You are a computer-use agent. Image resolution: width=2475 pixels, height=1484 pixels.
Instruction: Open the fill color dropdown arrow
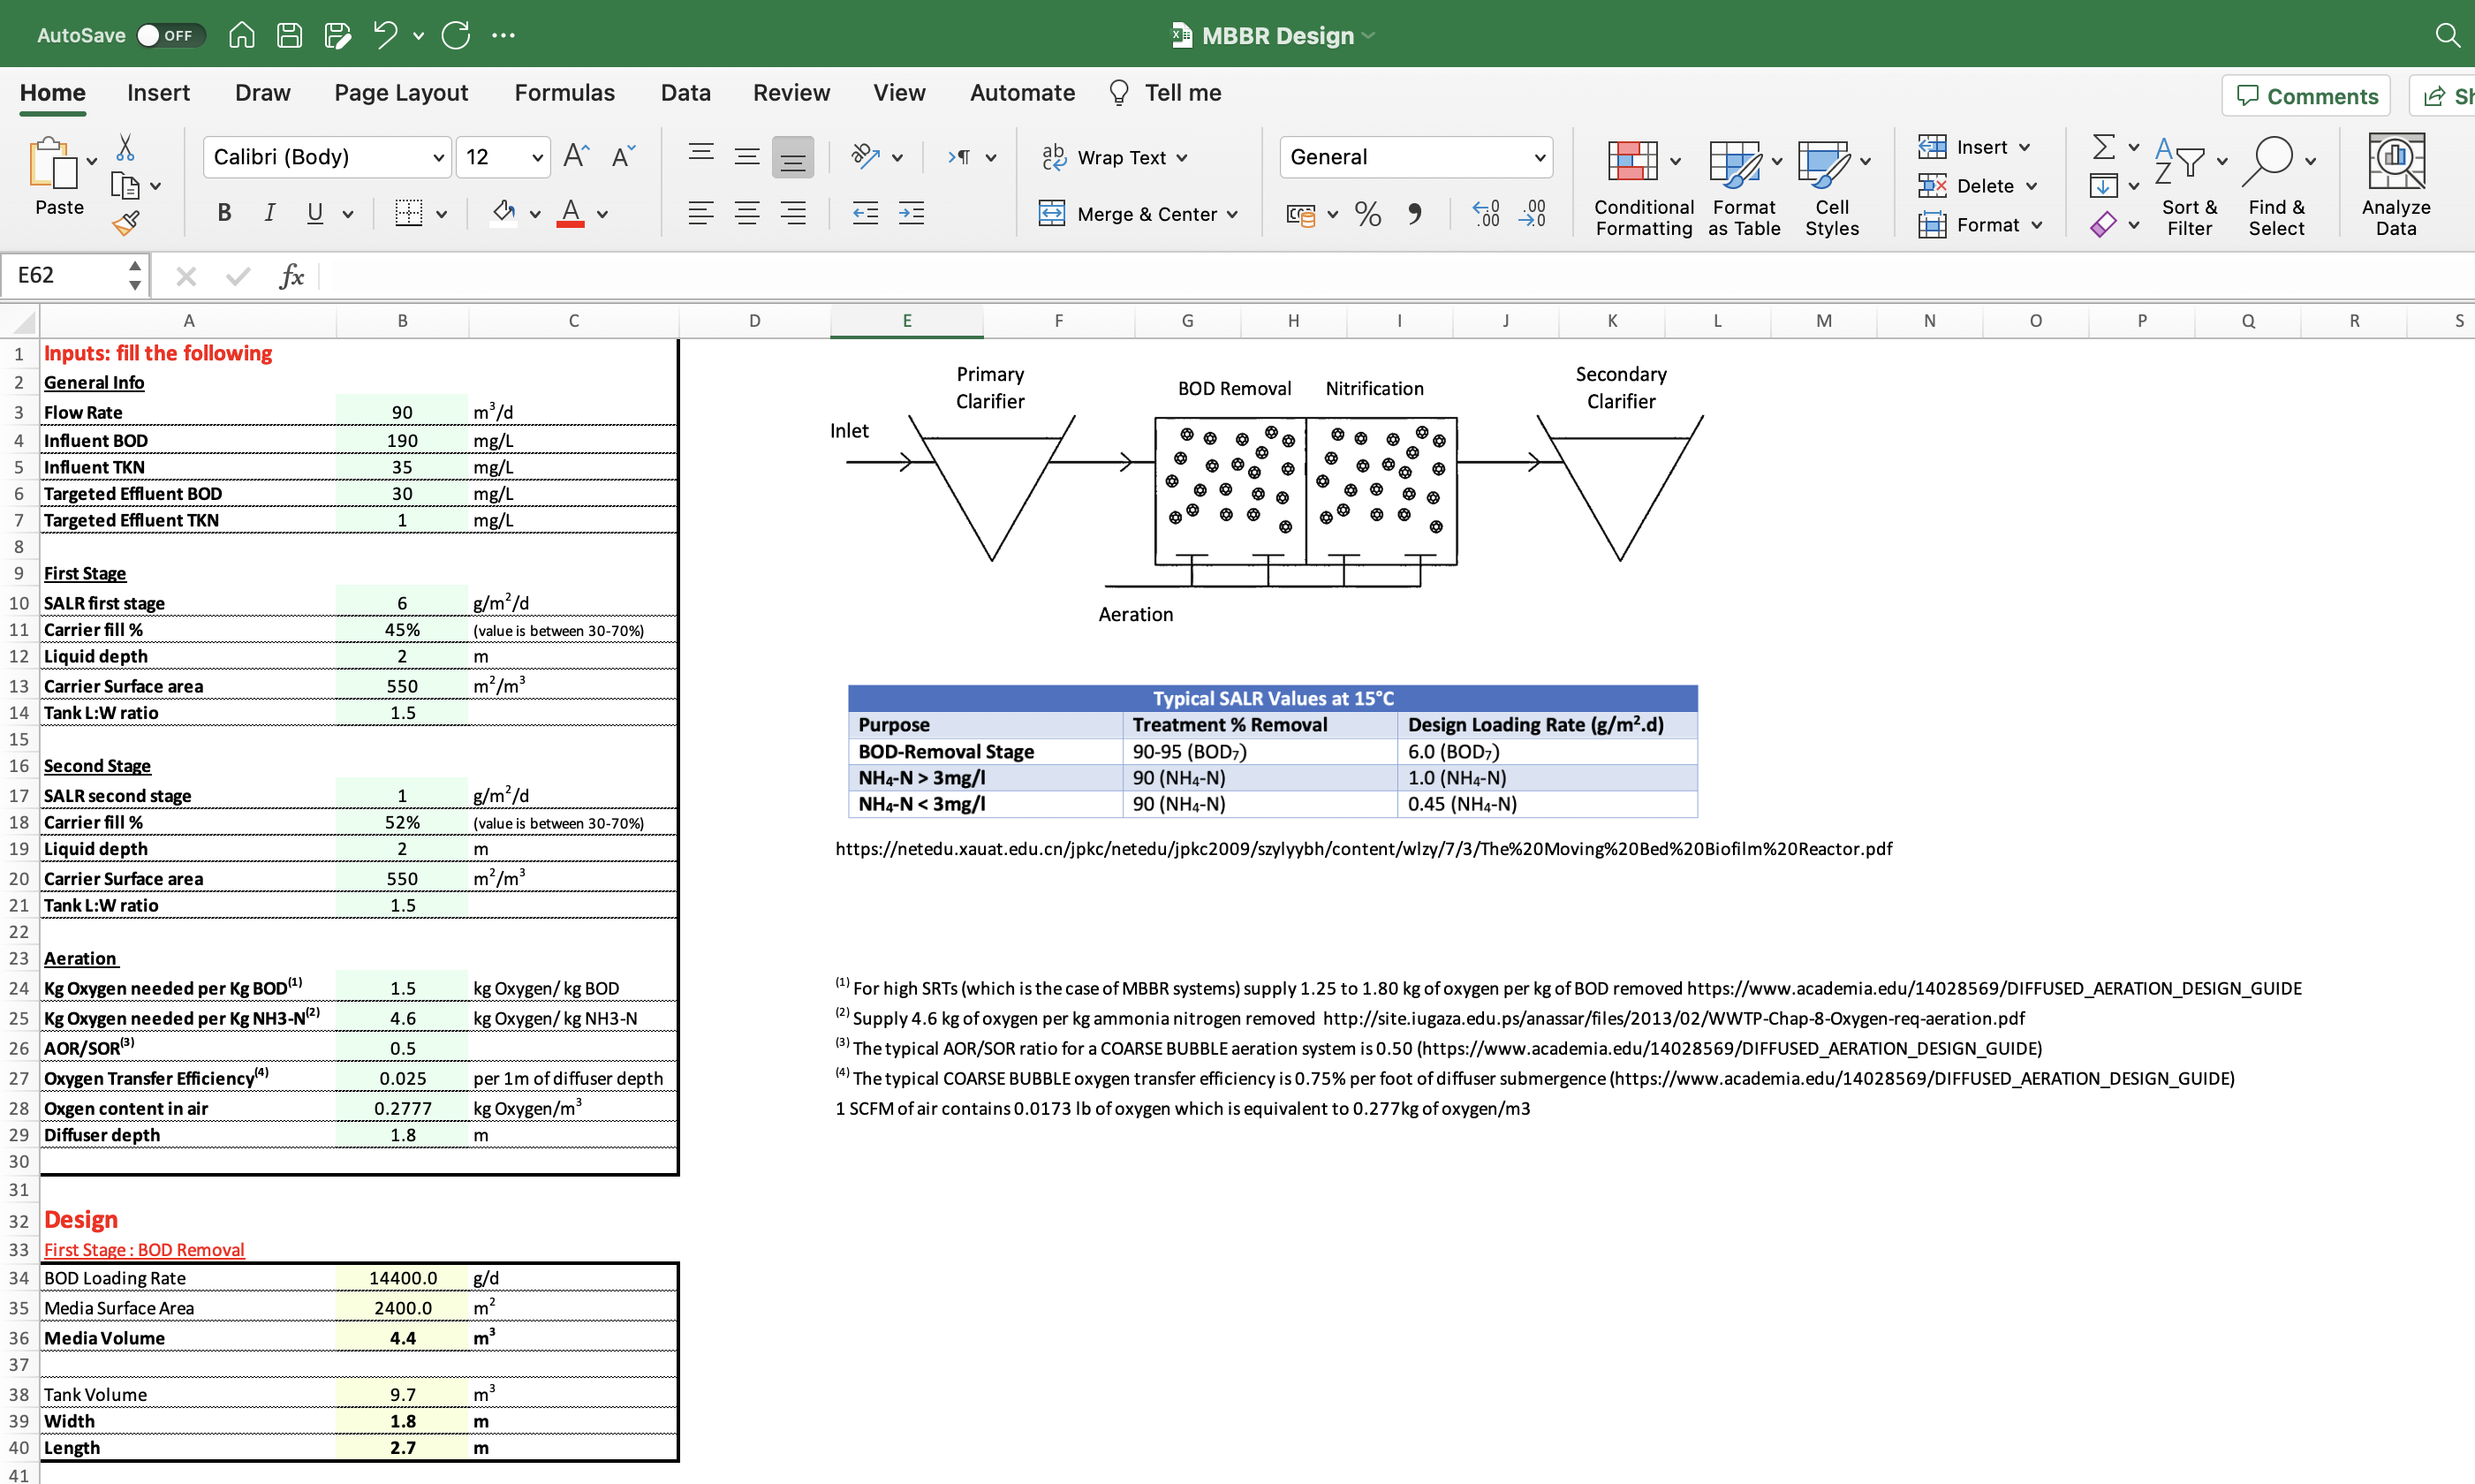click(x=535, y=214)
